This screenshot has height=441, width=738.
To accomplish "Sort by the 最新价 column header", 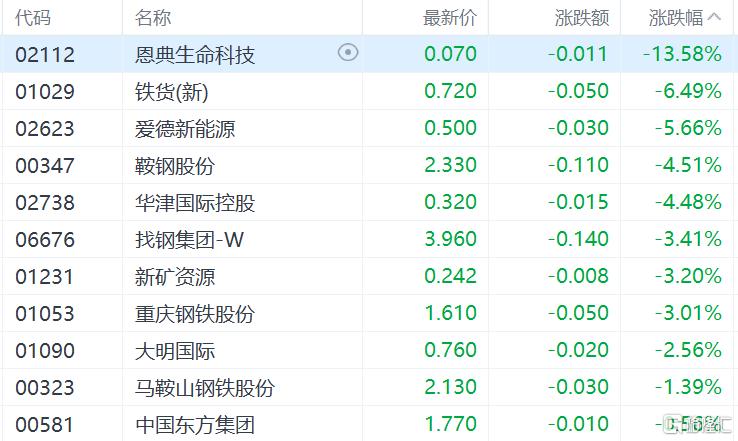I will pos(450,18).
